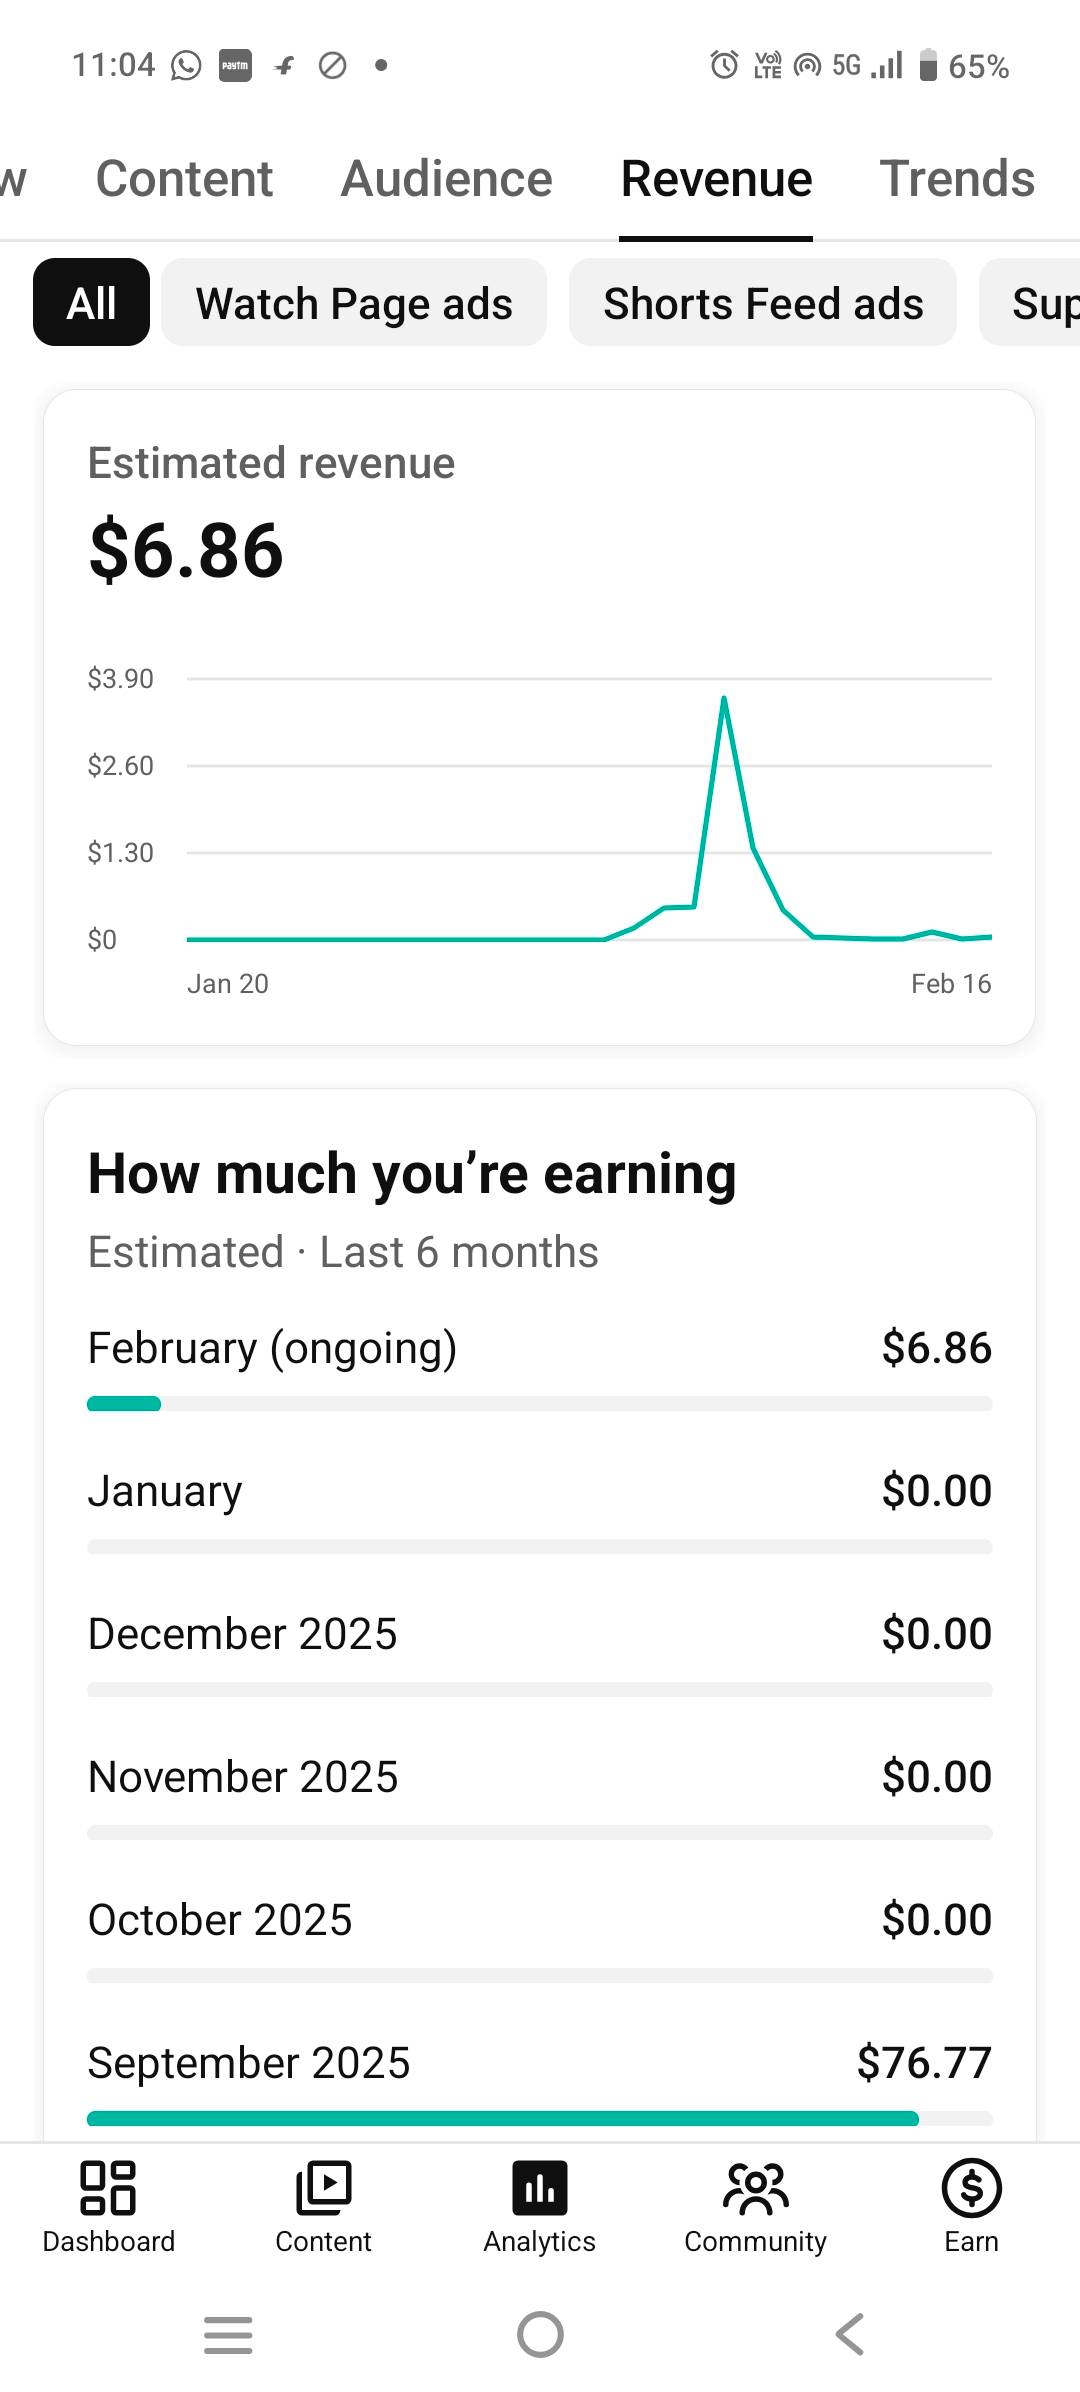This screenshot has width=1080, height=2392.
Task: Tap the Android home circle button
Action: point(540,2334)
